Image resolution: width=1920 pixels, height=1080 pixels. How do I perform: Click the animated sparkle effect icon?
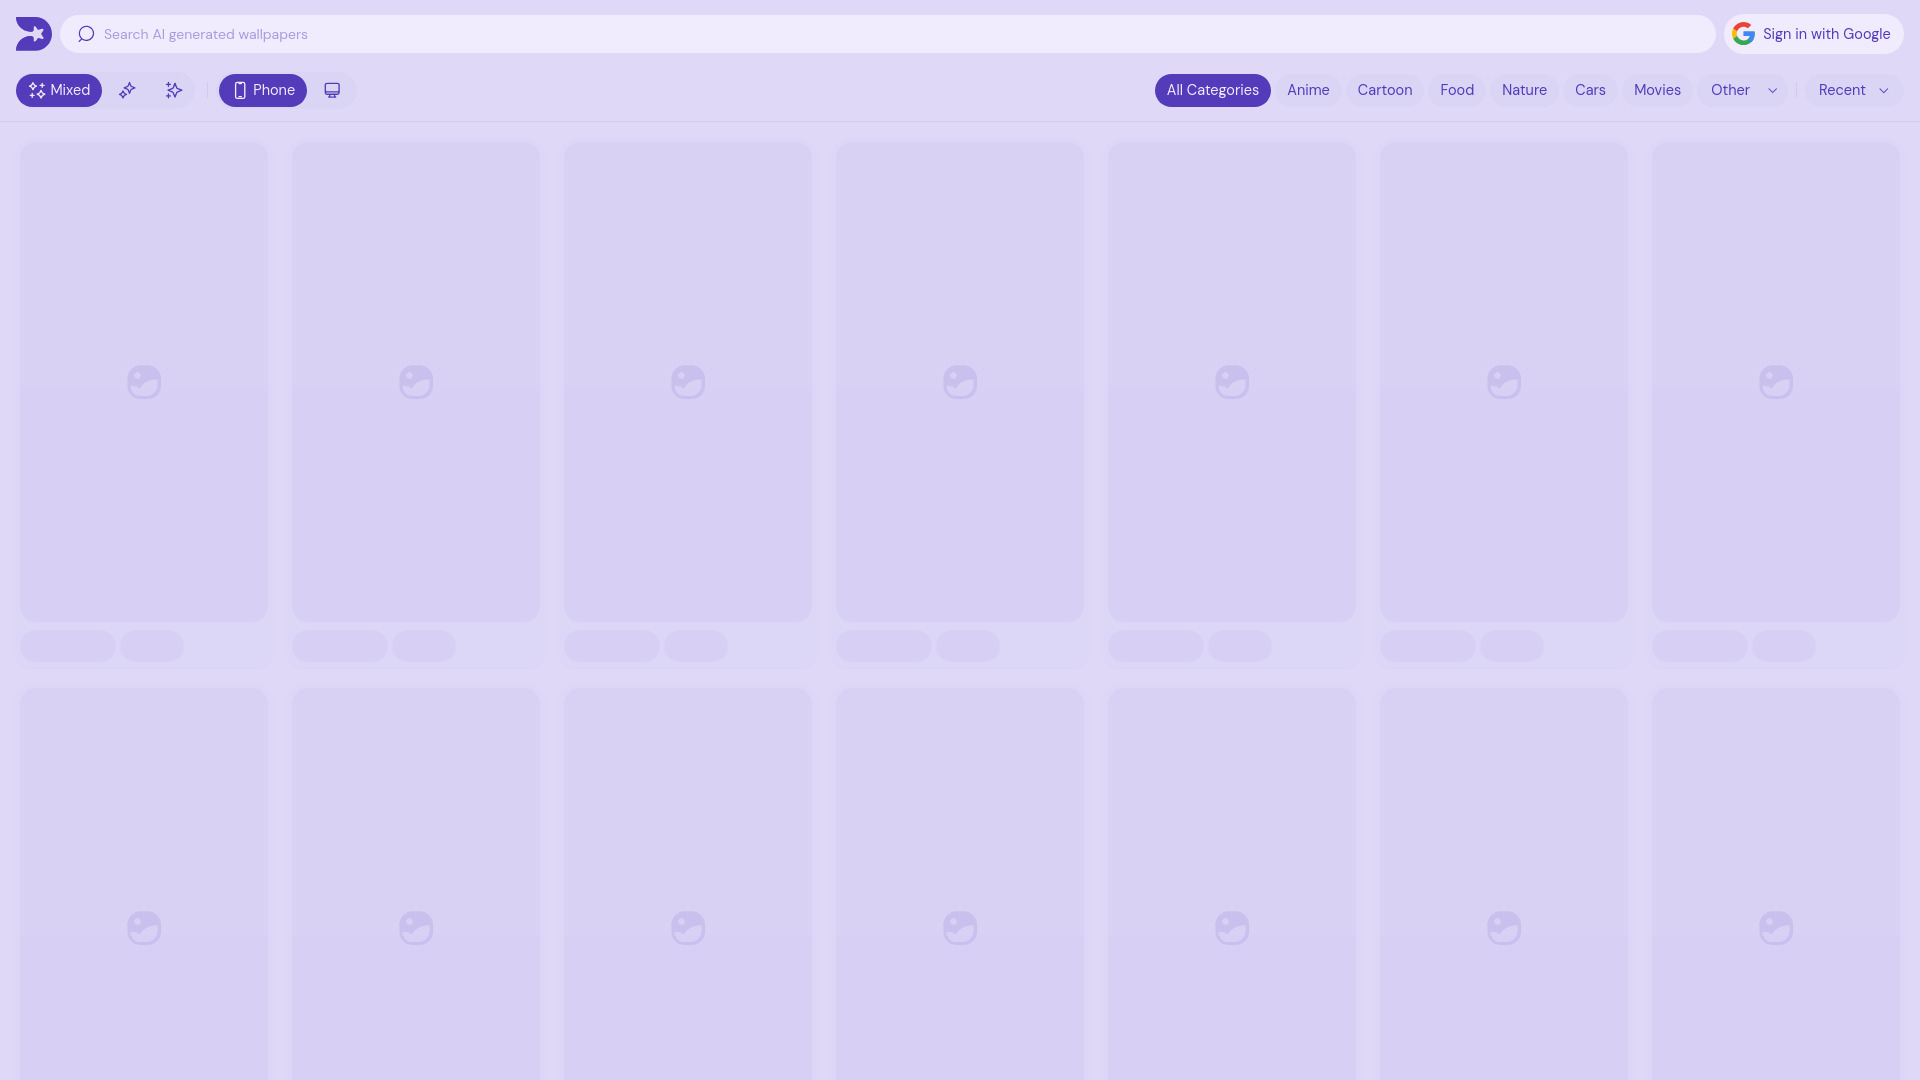(173, 90)
